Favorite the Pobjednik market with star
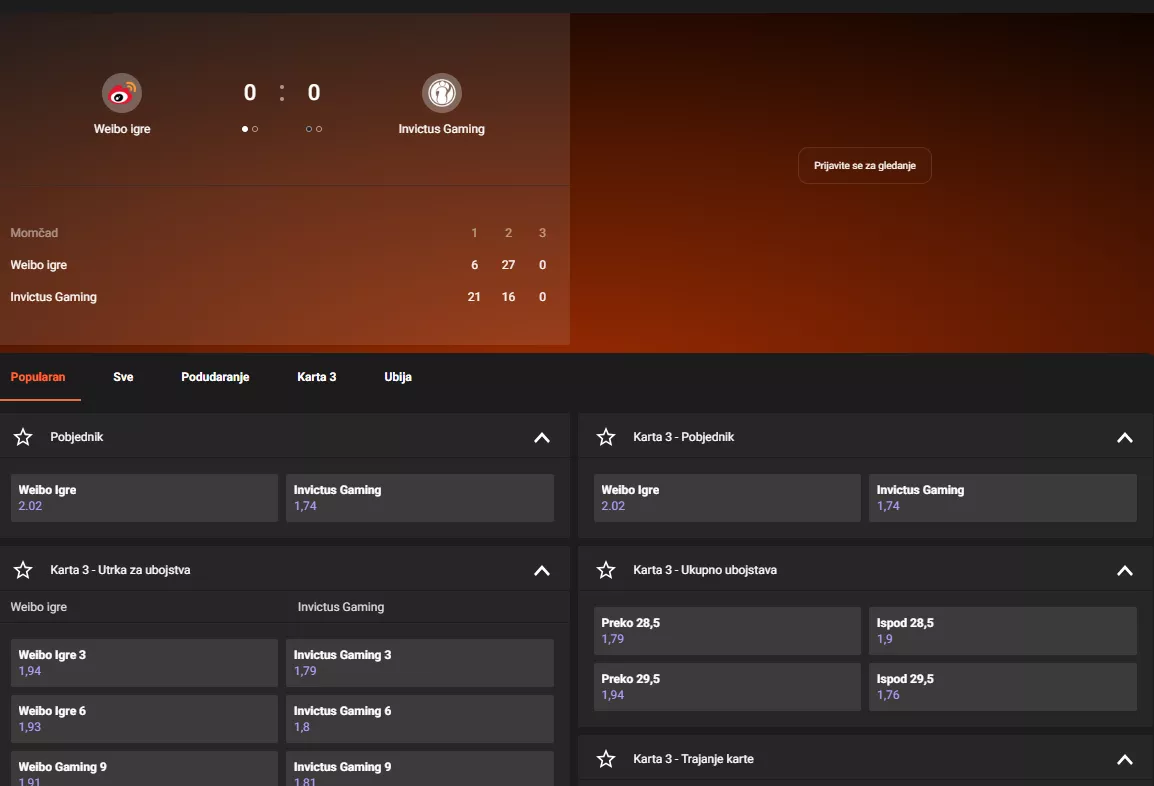 coord(23,437)
